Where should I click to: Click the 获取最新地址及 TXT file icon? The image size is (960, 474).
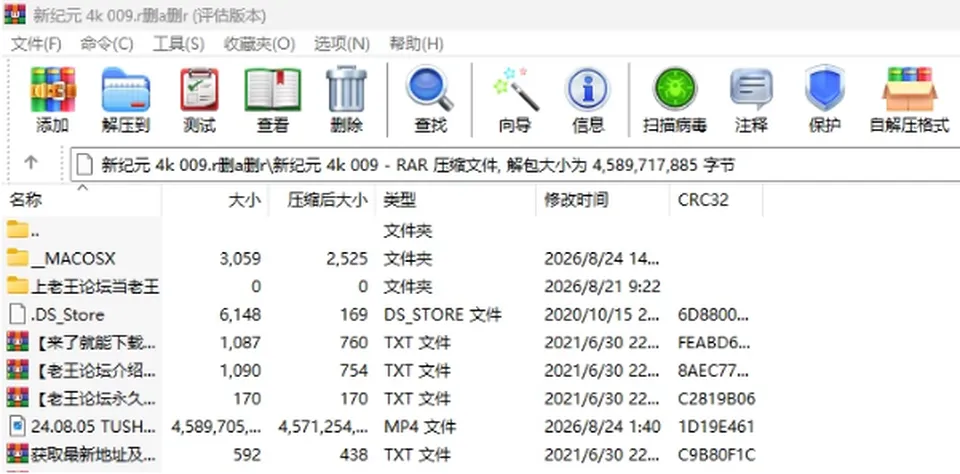18,454
